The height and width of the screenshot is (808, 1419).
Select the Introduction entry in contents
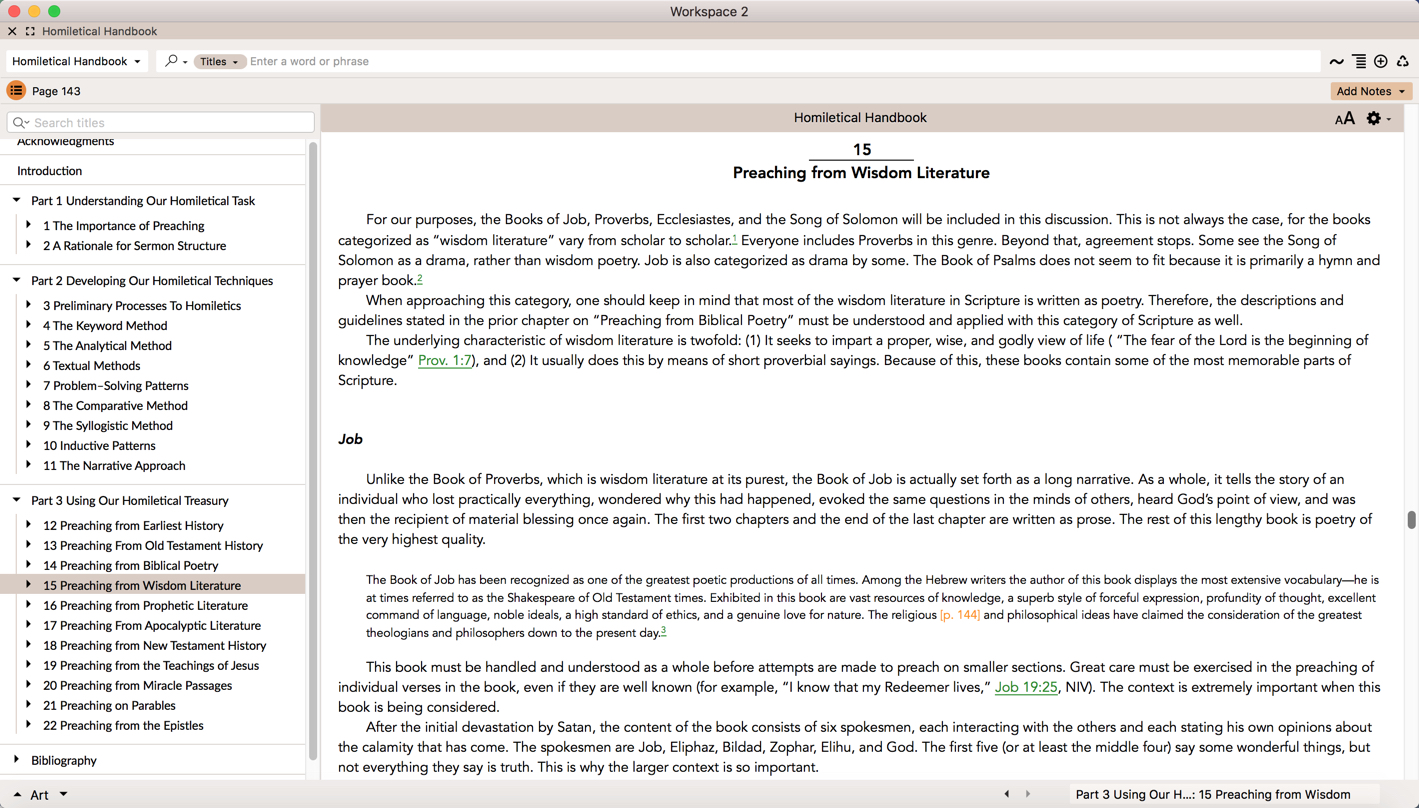pyautogui.click(x=49, y=171)
